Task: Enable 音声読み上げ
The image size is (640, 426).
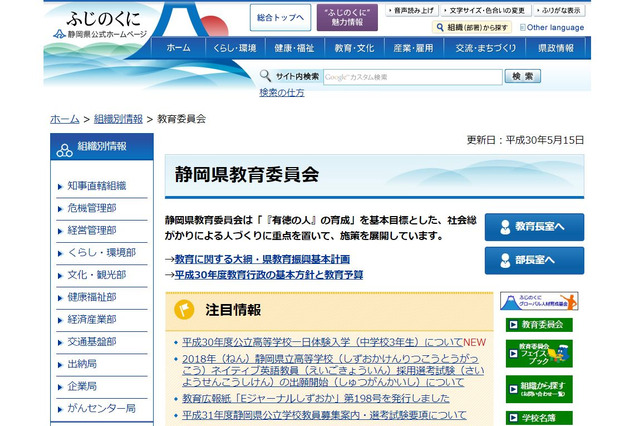Action: coord(411,11)
